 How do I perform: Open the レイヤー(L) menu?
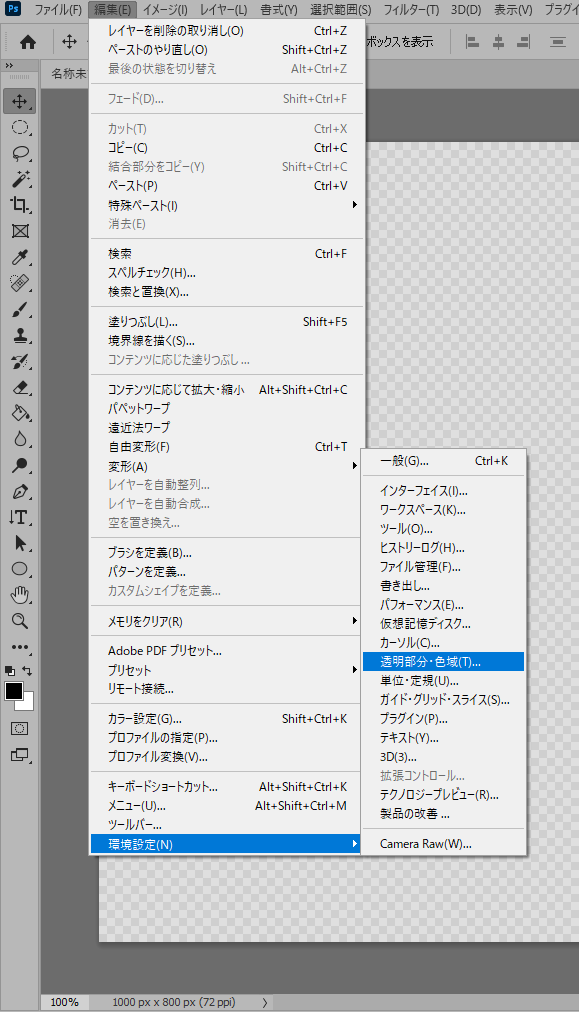point(223,10)
